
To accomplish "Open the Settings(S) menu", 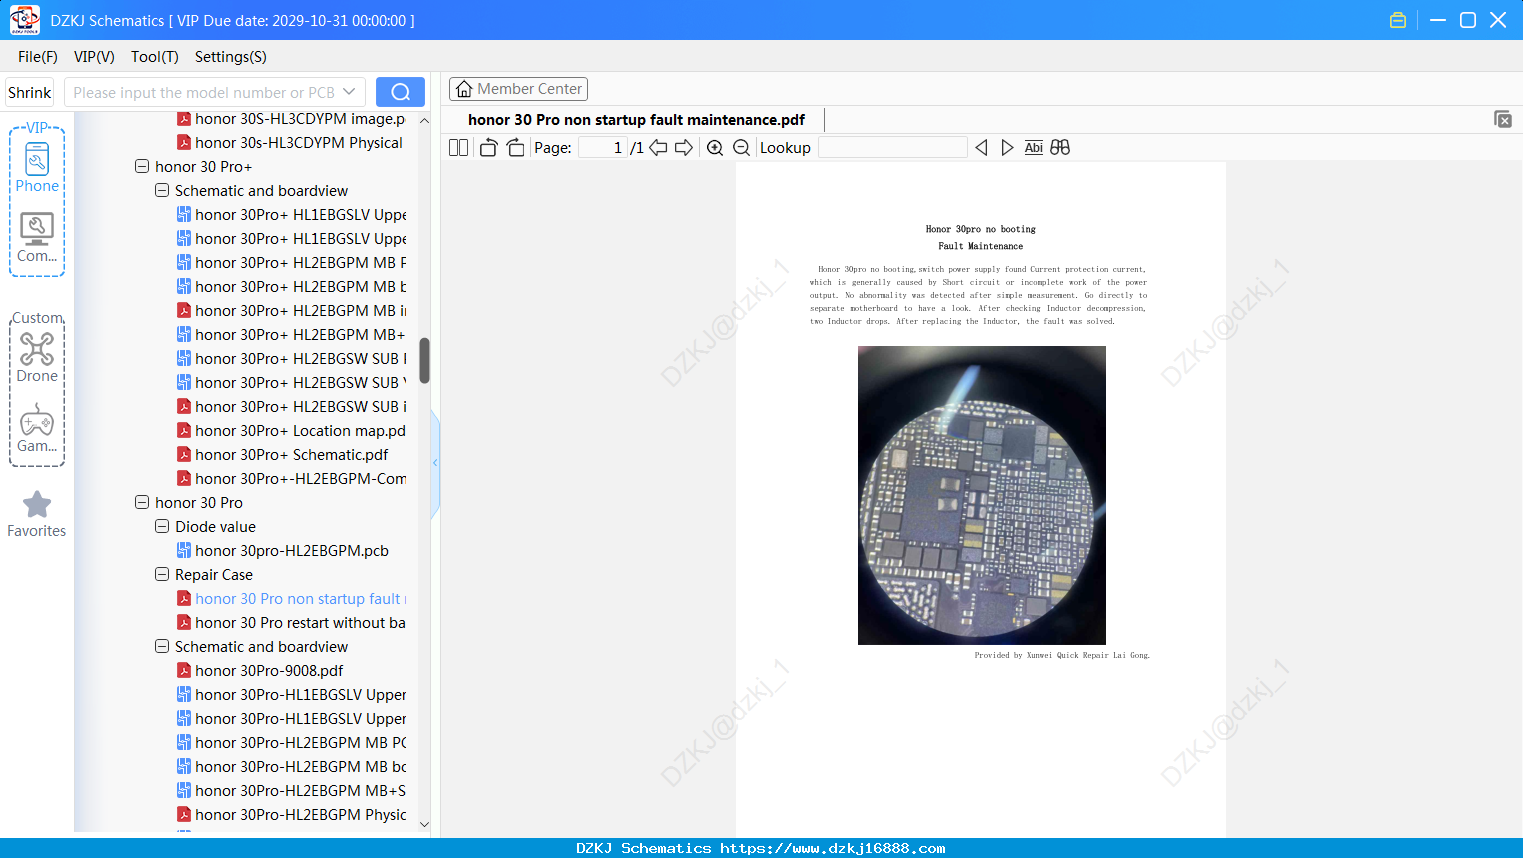I will pyautogui.click(x=231, y=57).
